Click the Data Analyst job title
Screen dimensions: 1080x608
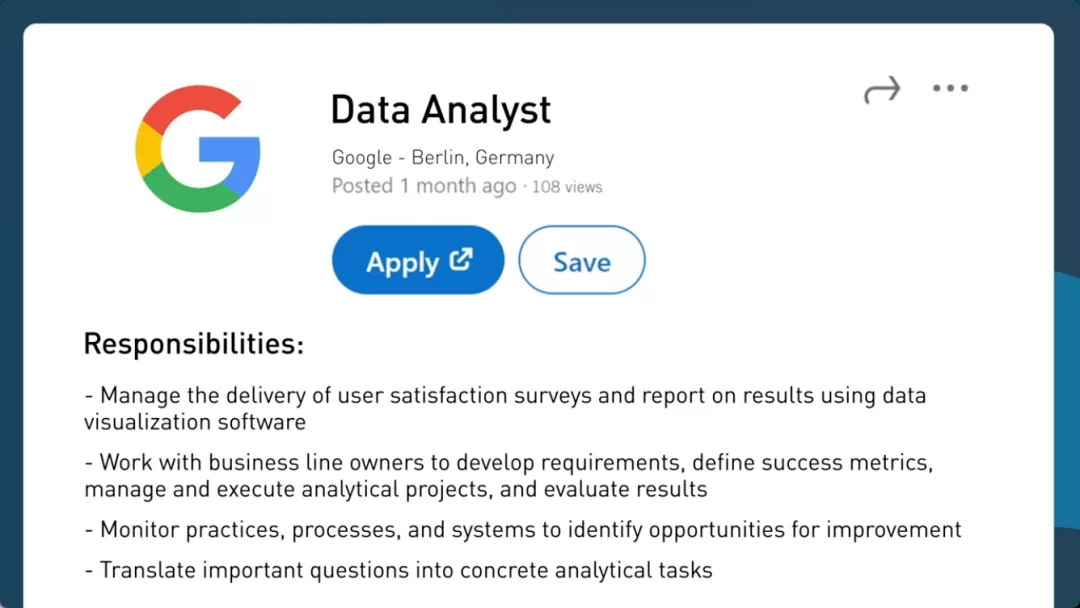(441, 109)
